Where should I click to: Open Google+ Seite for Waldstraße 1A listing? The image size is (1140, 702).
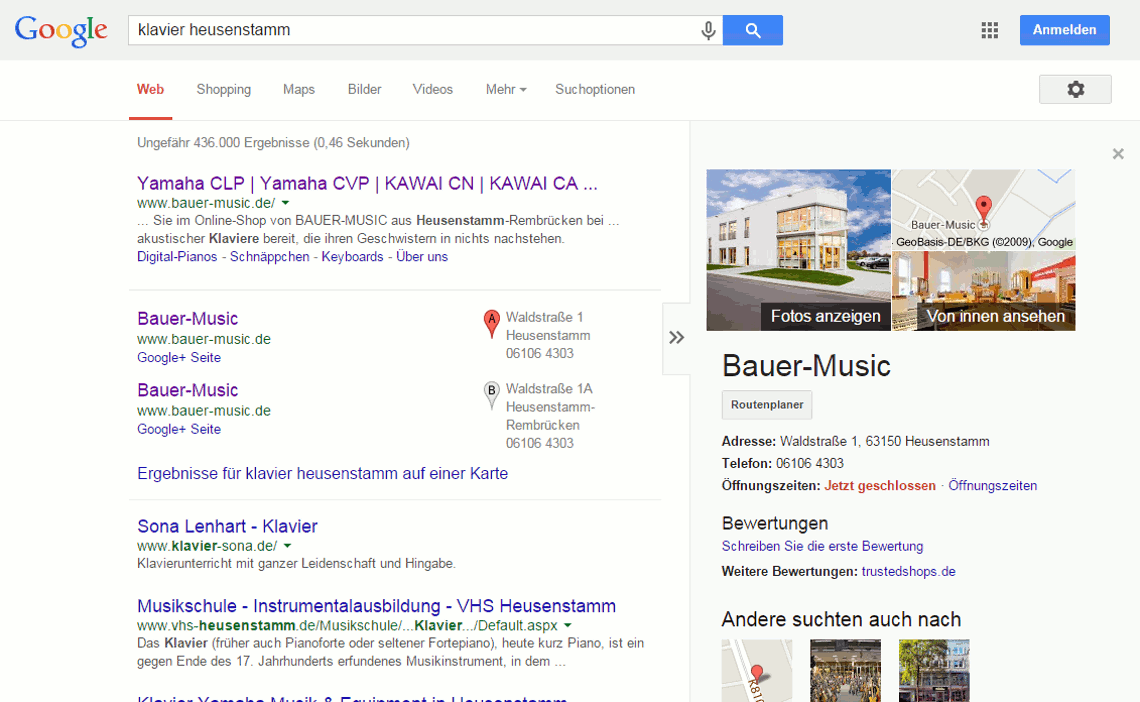click(179, 429)
